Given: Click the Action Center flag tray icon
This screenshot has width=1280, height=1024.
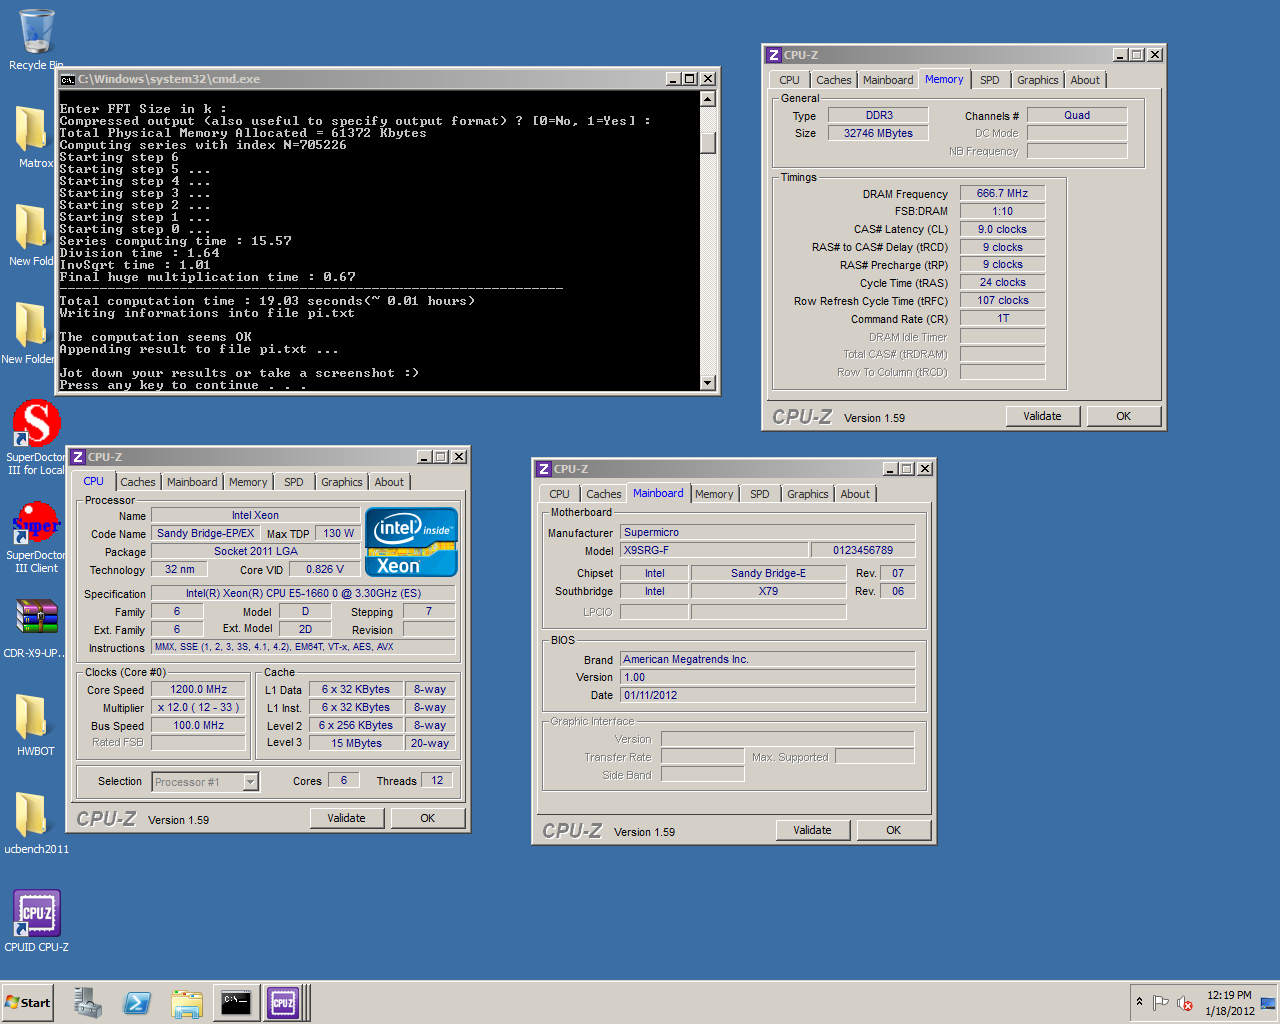Looking at the screenshot, I should [1161, 1003].
